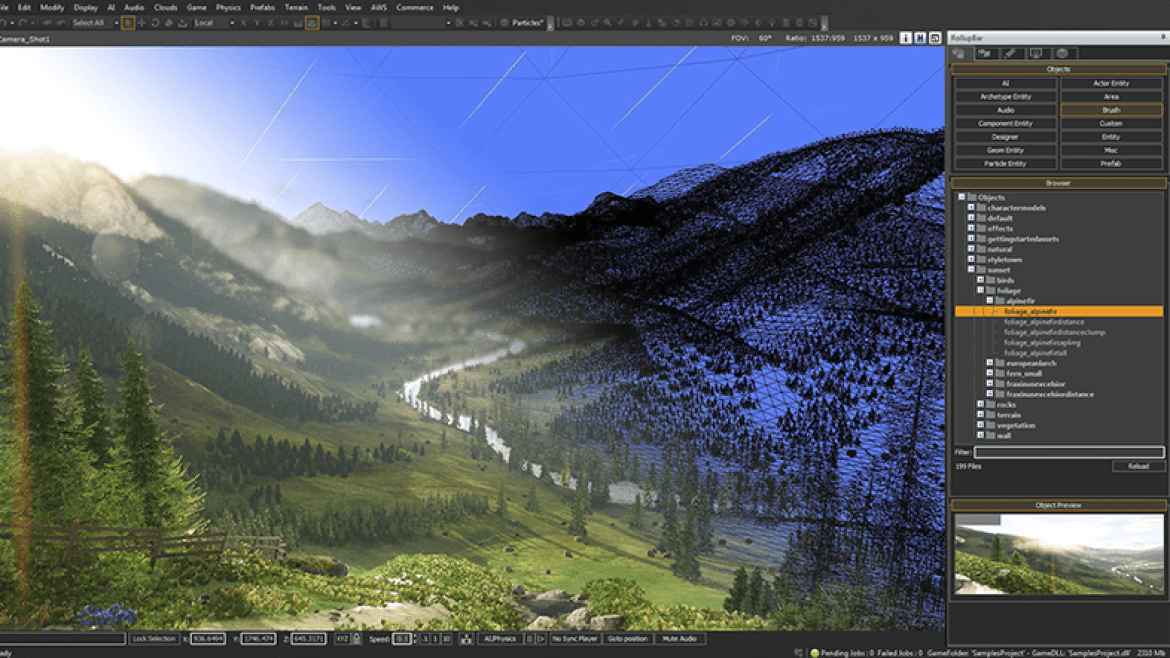Screen dimensions: 1170x658
Task: Restrict to Y axis
Action: click(257, 23)
